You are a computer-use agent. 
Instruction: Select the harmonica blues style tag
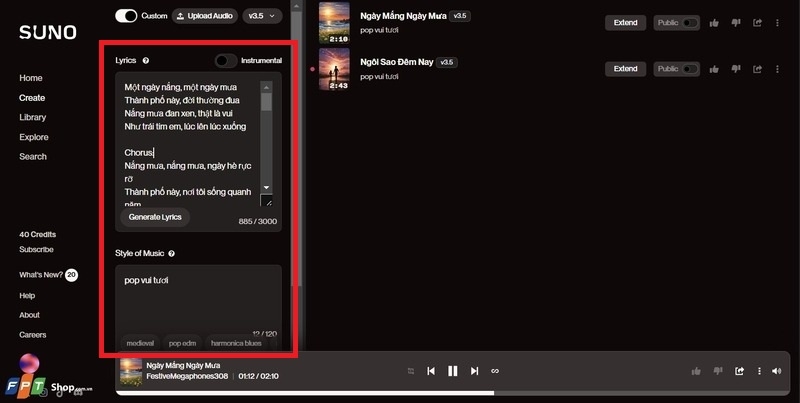pyautogui.click(x=236, y=343)
